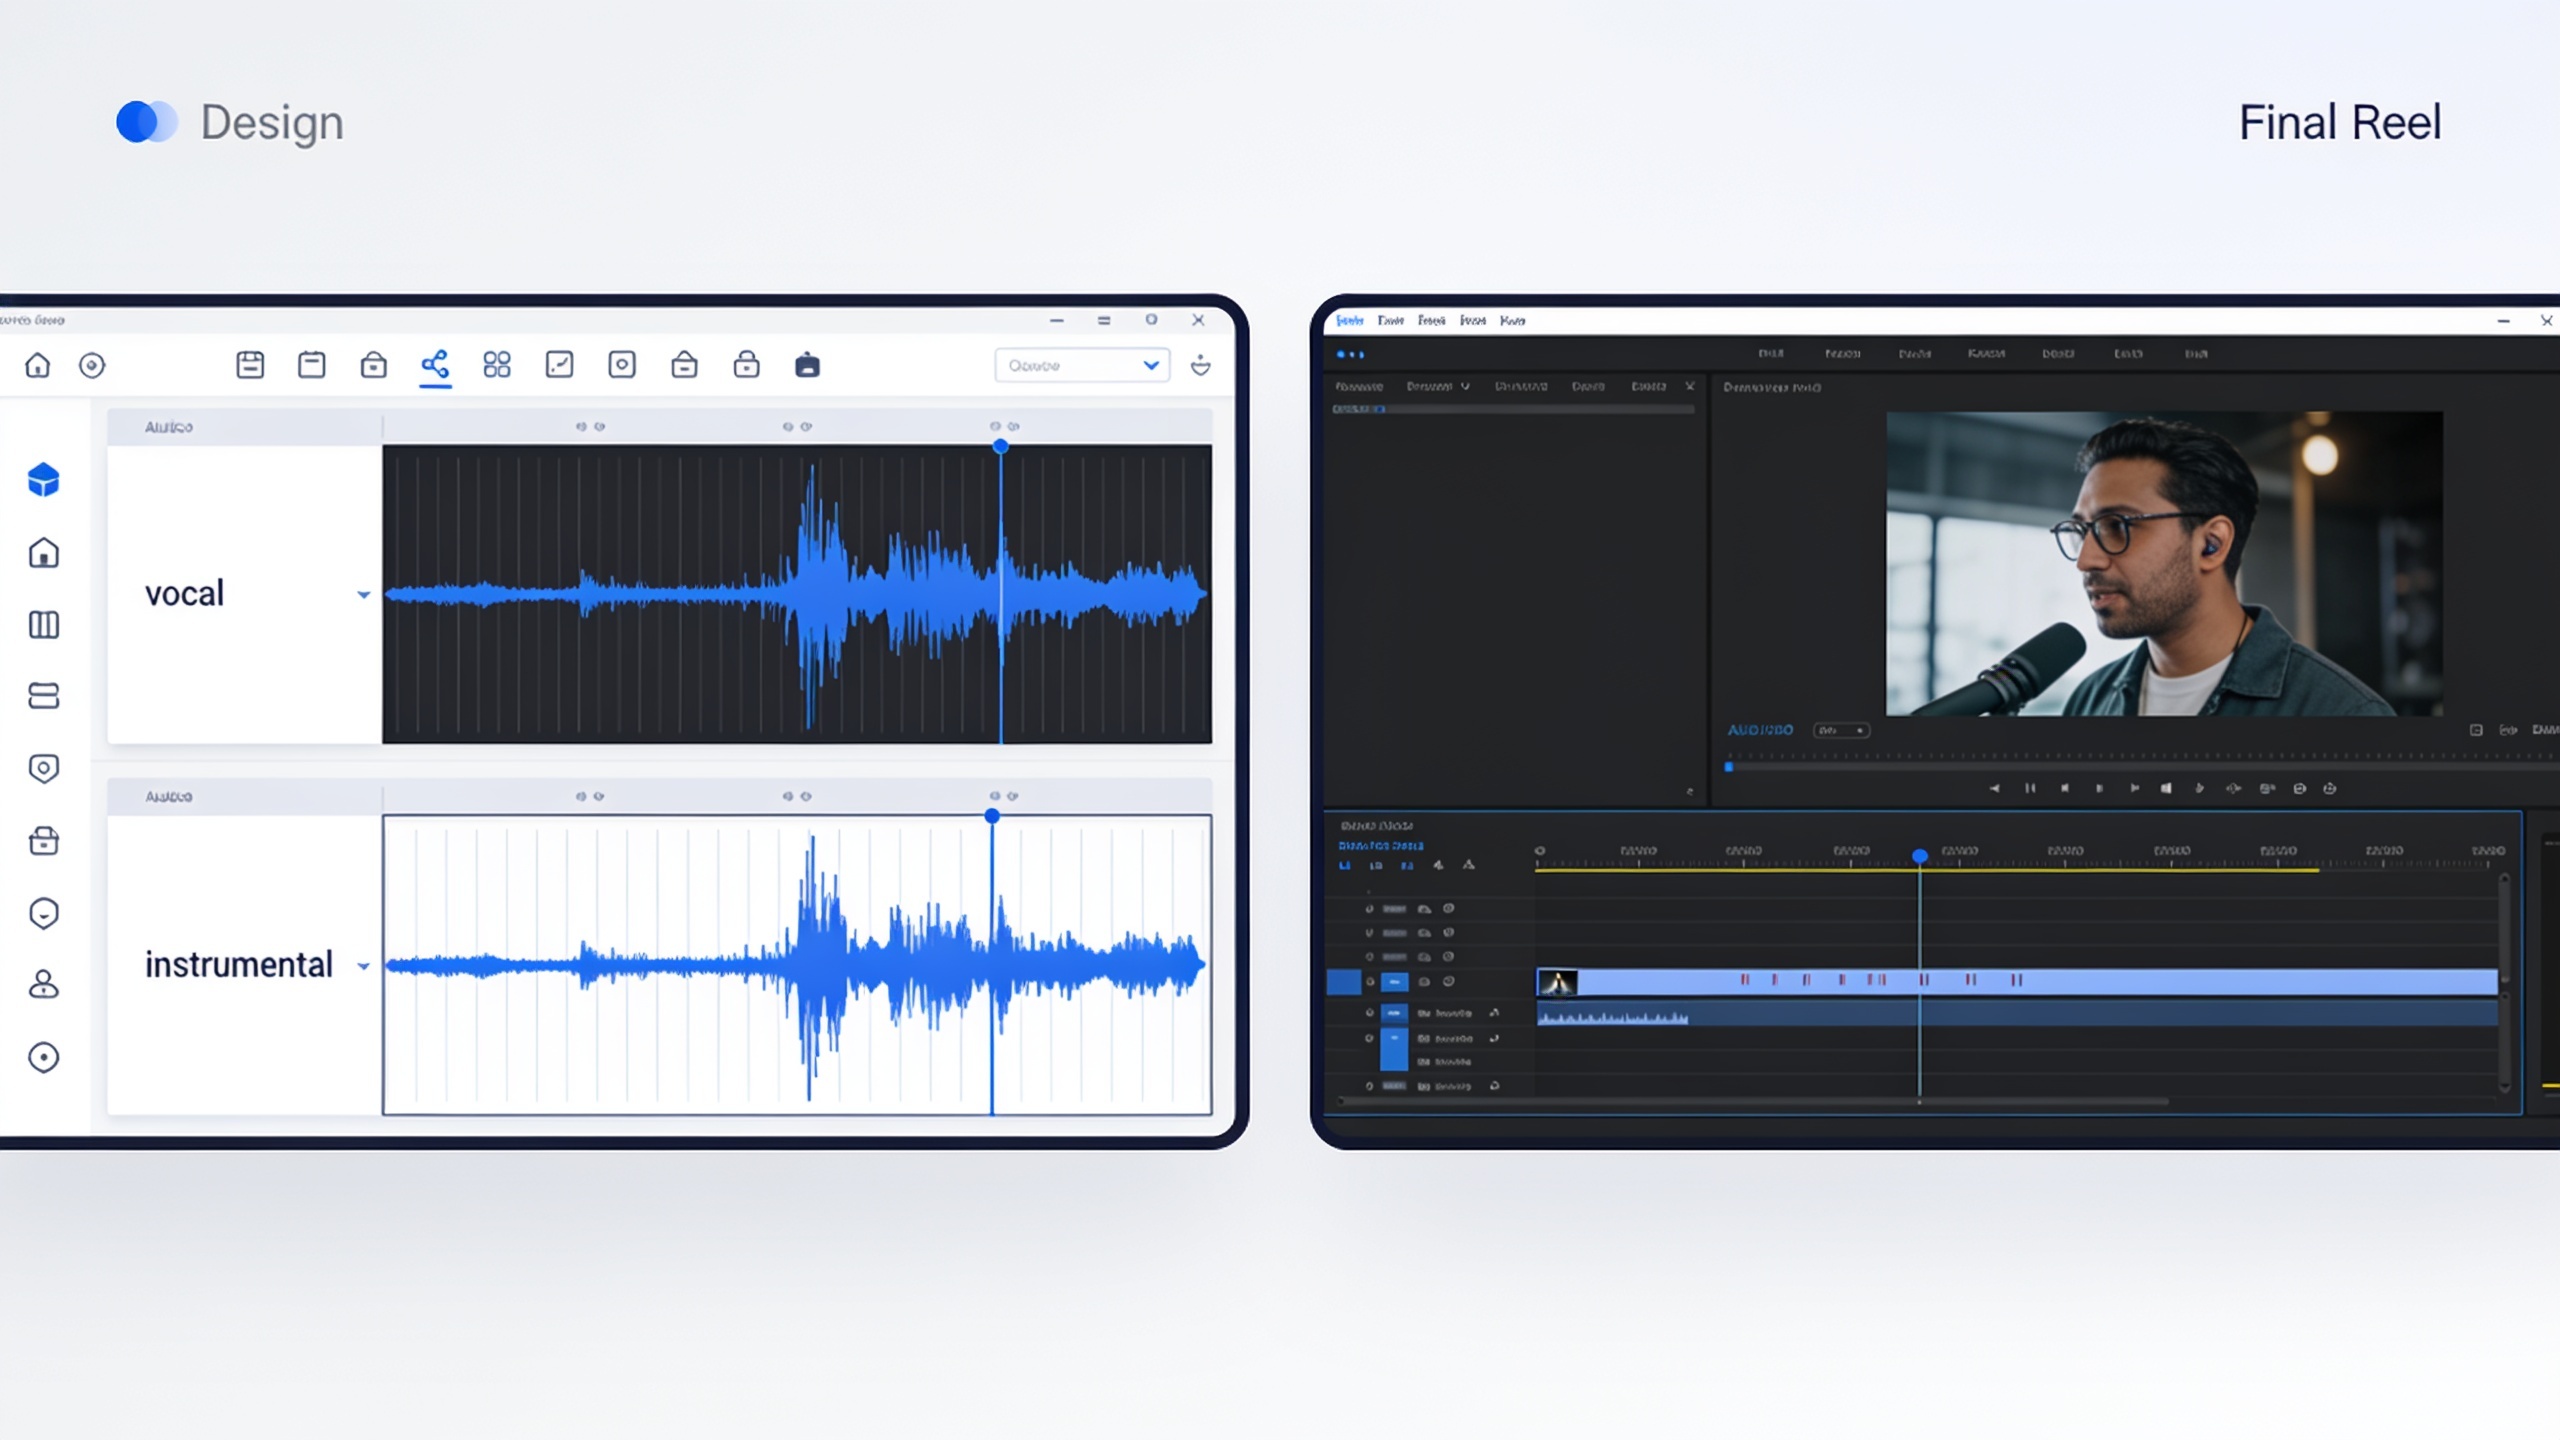
Task: Click the small square icon at preview bottom right
Action: [2476, 731]
